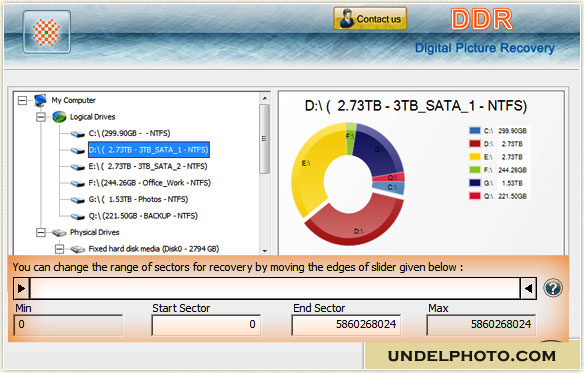Click the Physical Drives disk icon
The height and width of the screenshot is (373, 584).
(59, 233)
